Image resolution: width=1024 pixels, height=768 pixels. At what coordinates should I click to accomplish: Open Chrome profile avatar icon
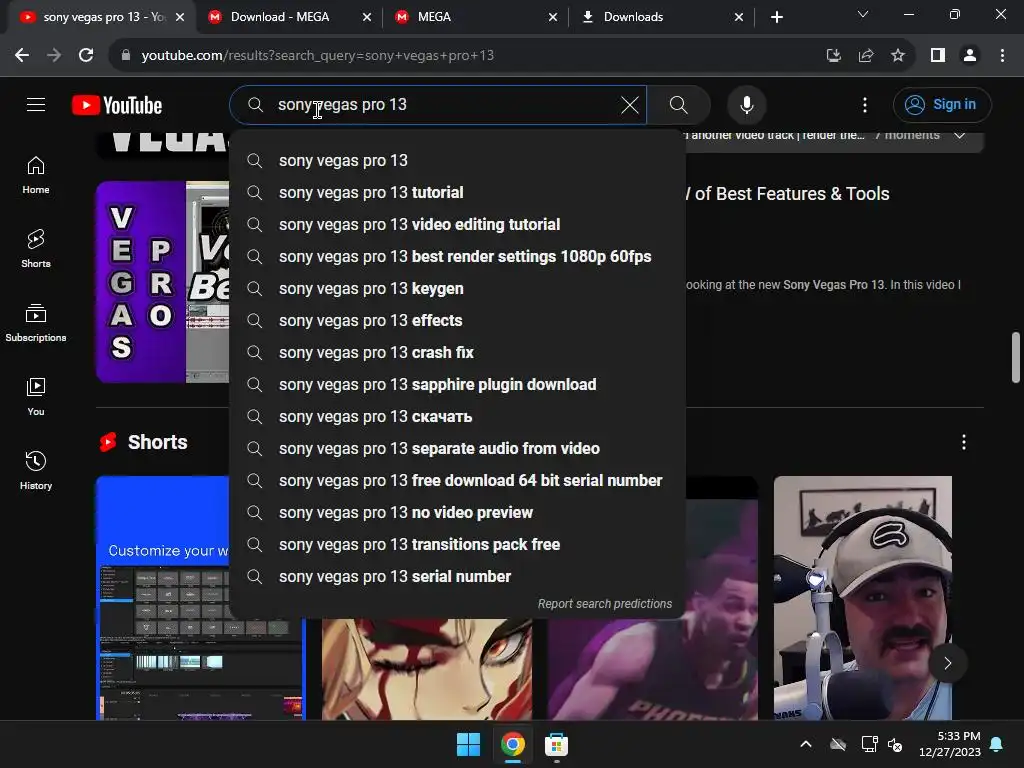click(x=970, y=56)
